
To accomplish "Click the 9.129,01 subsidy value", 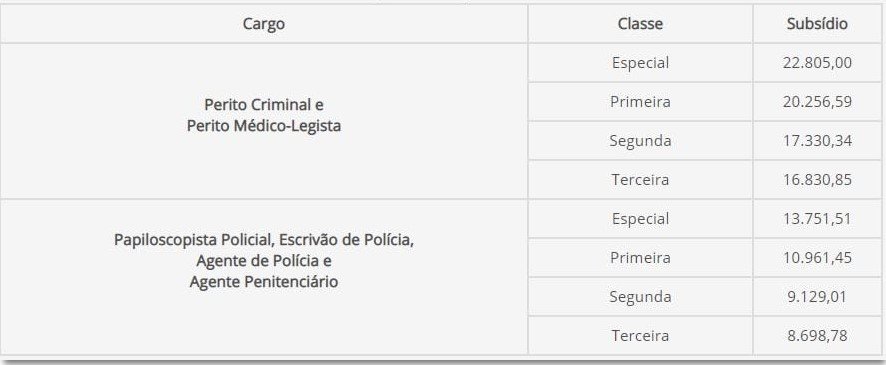I will tap(817, 297).
